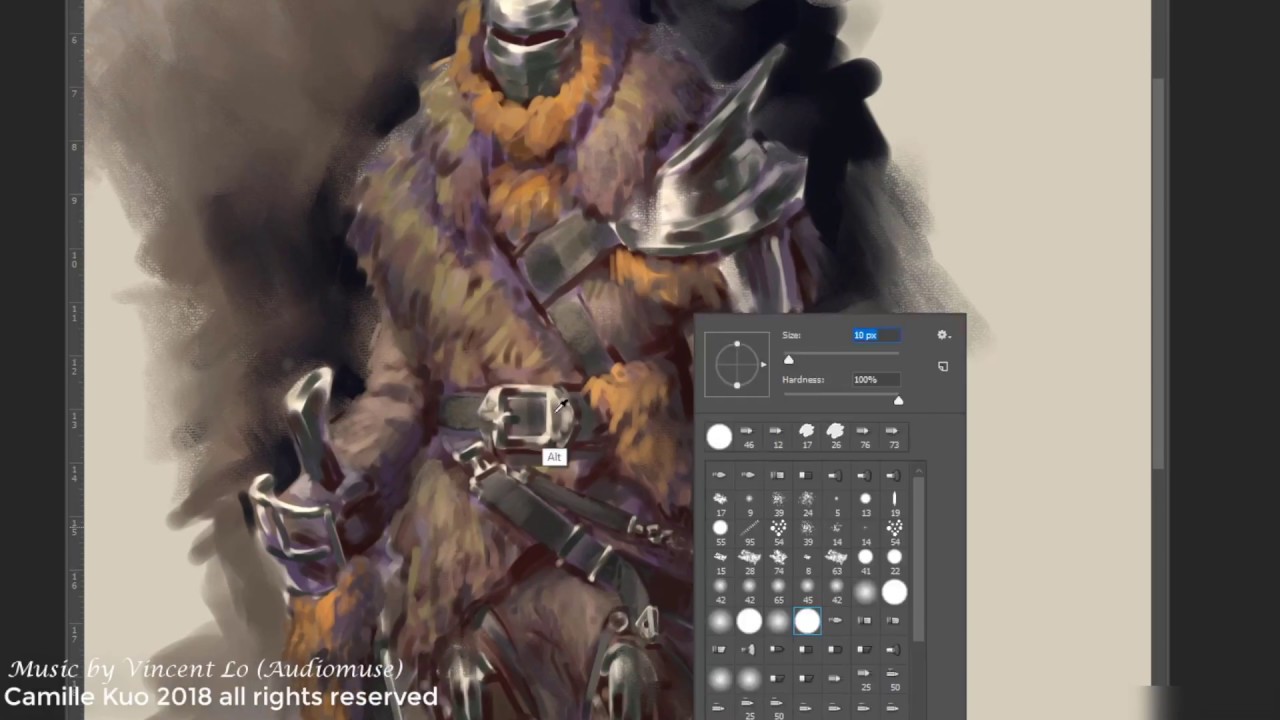The height and width of the screenshot is (720, 1280).
Task: Select recent brush labeled 26
Action: 835,436
